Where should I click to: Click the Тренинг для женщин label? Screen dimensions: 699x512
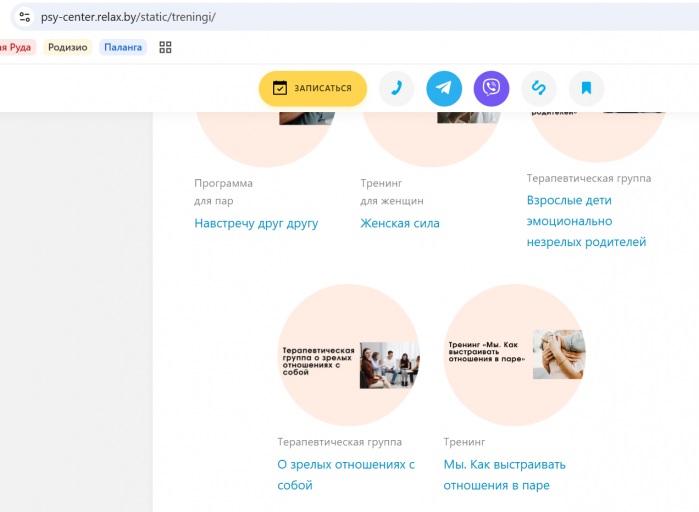(x=392, y=192)
